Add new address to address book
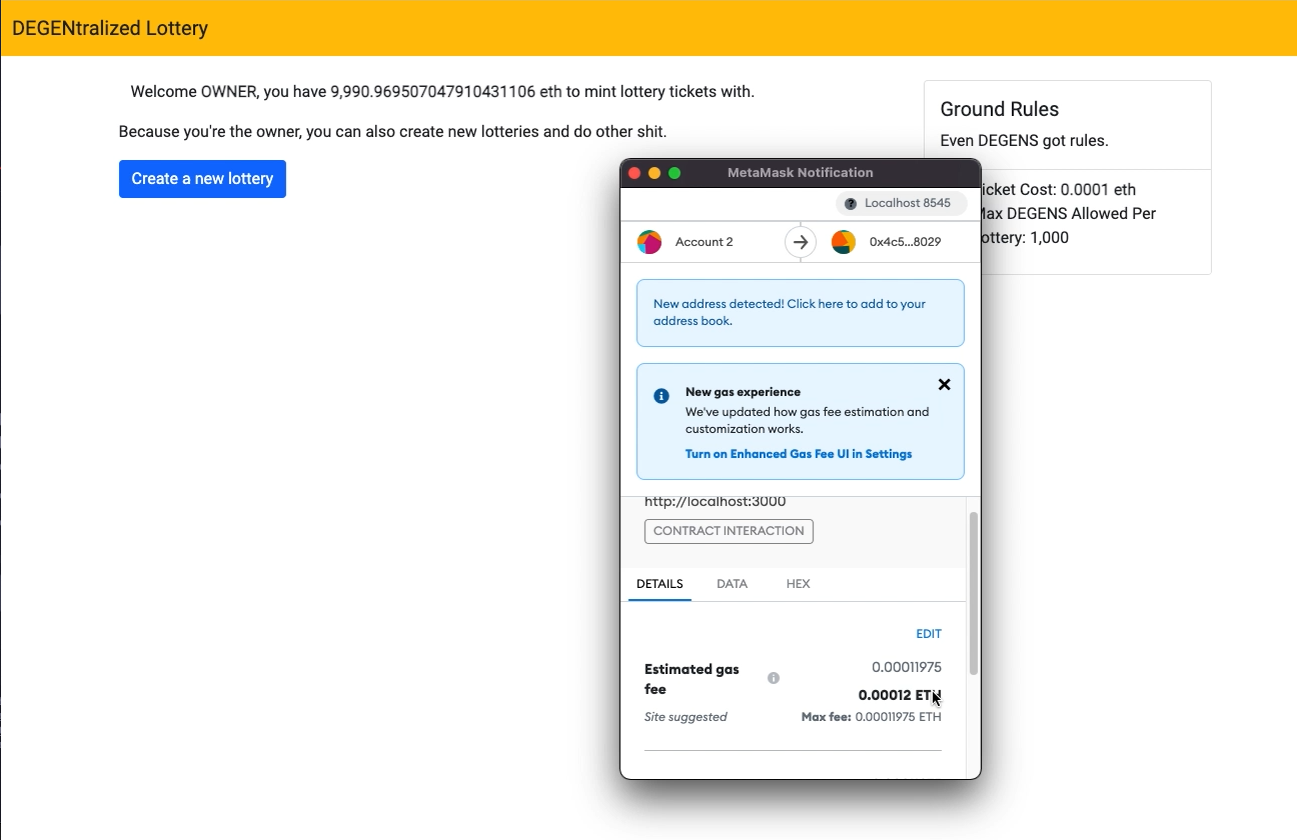This screenshot has height=840, width=1297. tap(800, 313)
